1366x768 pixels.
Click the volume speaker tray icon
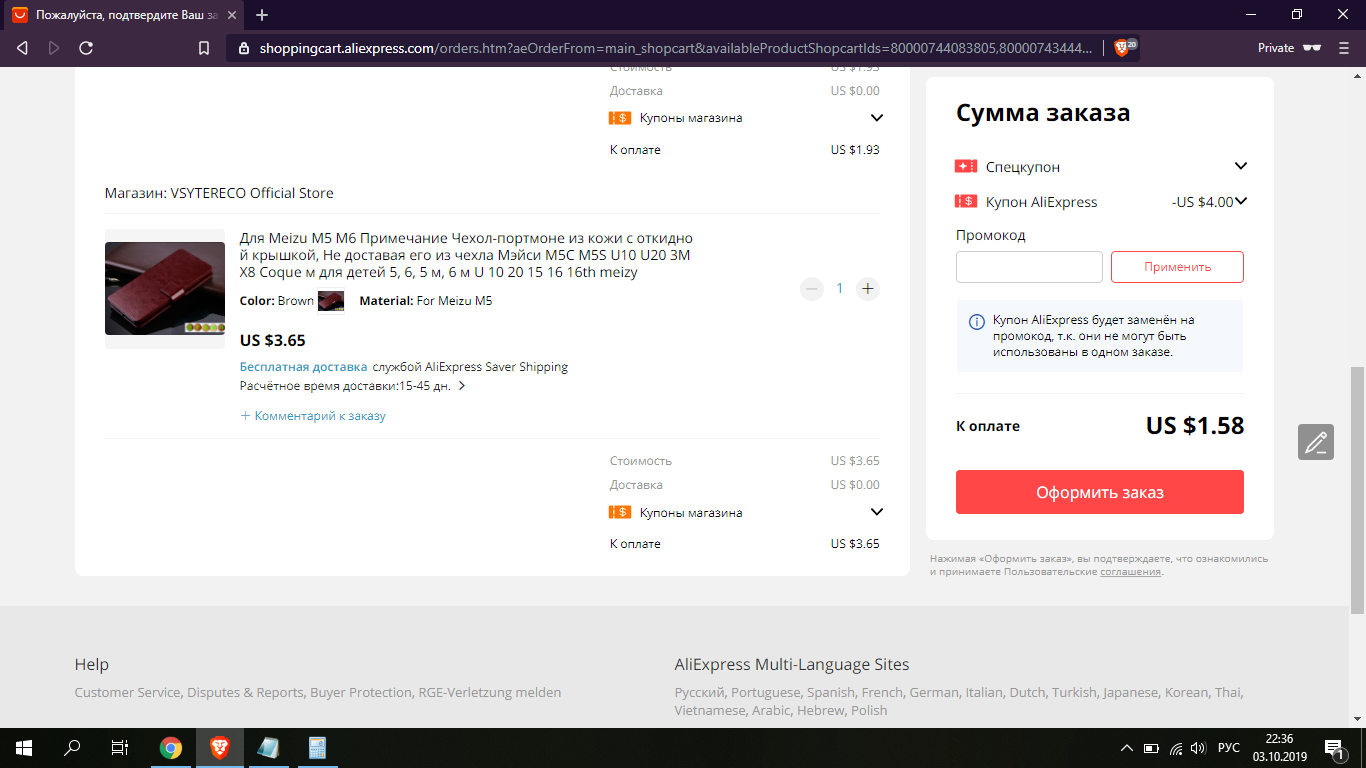[1200, 748]
